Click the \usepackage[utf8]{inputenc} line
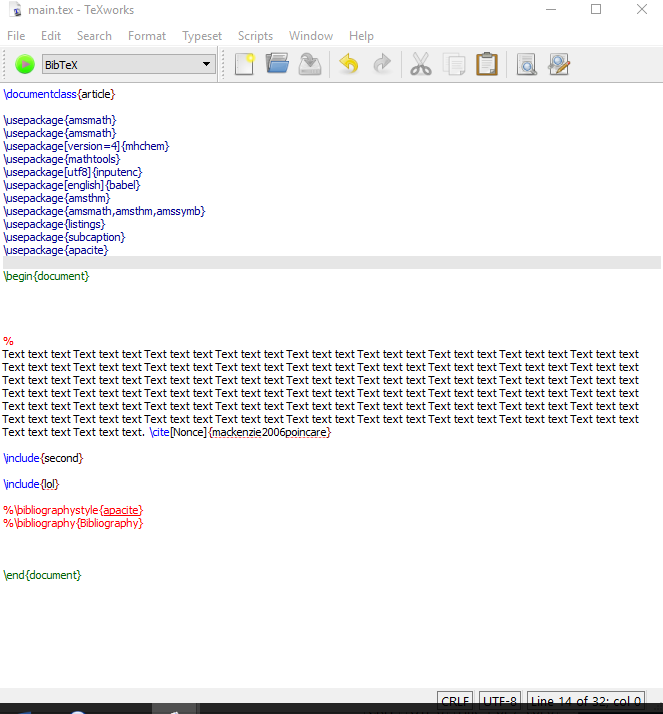Viewport: 663px width, 714px height. pos(73,172)
